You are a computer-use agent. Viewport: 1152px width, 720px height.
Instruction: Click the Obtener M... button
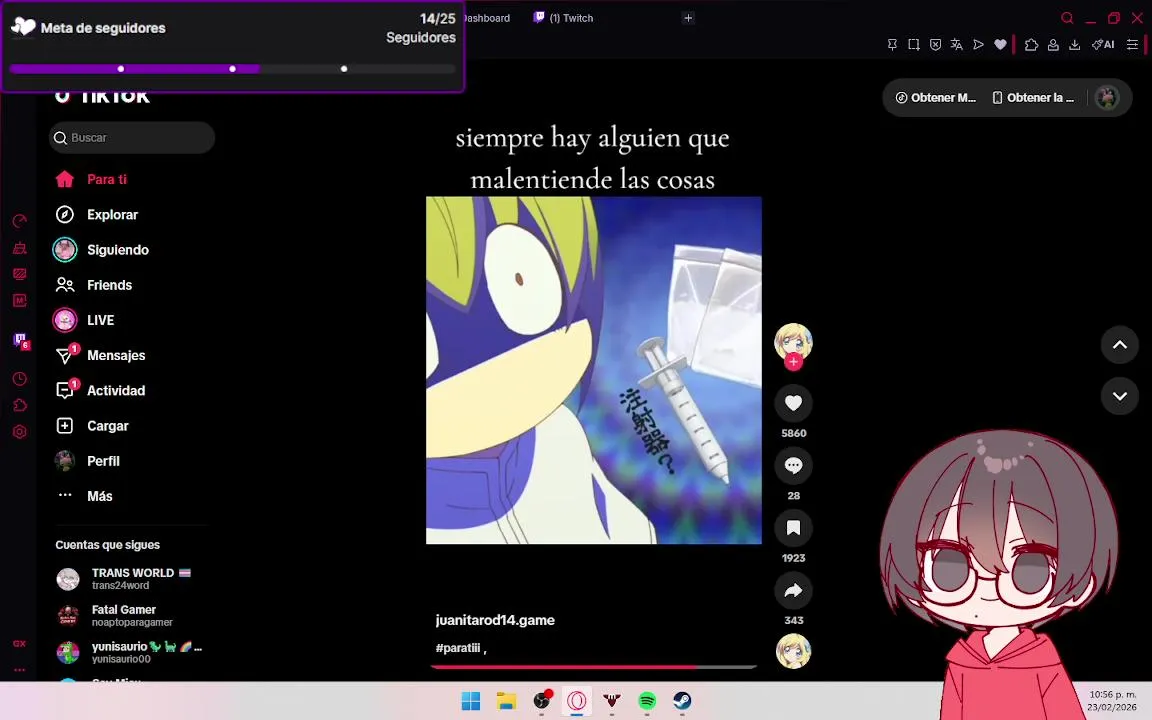tap(936, 98)
